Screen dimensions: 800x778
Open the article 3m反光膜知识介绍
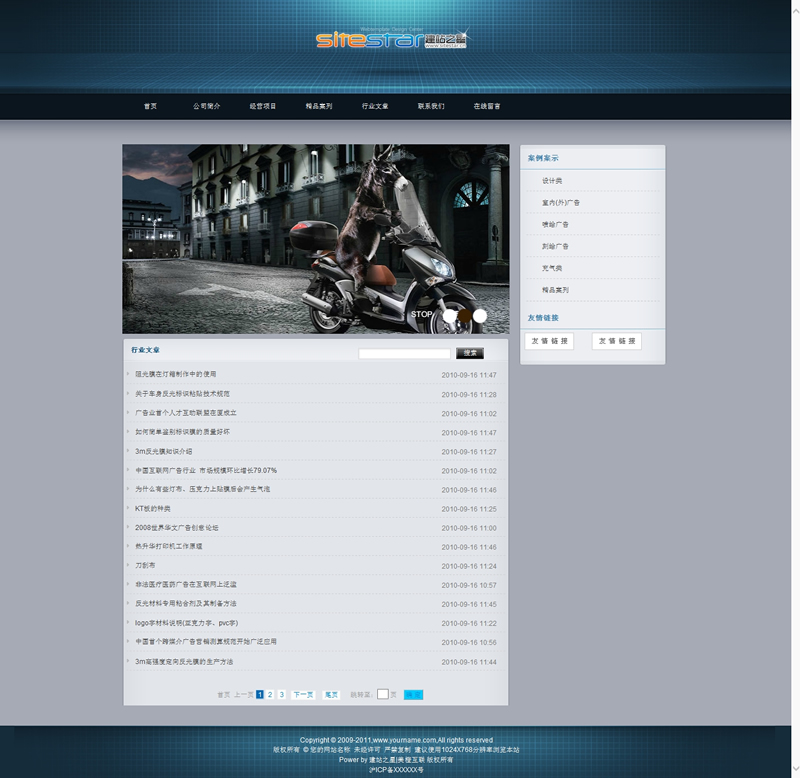[x=163, y=452]
